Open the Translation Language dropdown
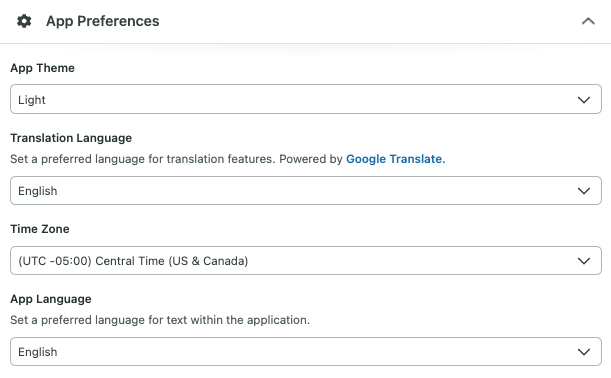This screenshot has height=378, width=611. [x=306, y=191]
